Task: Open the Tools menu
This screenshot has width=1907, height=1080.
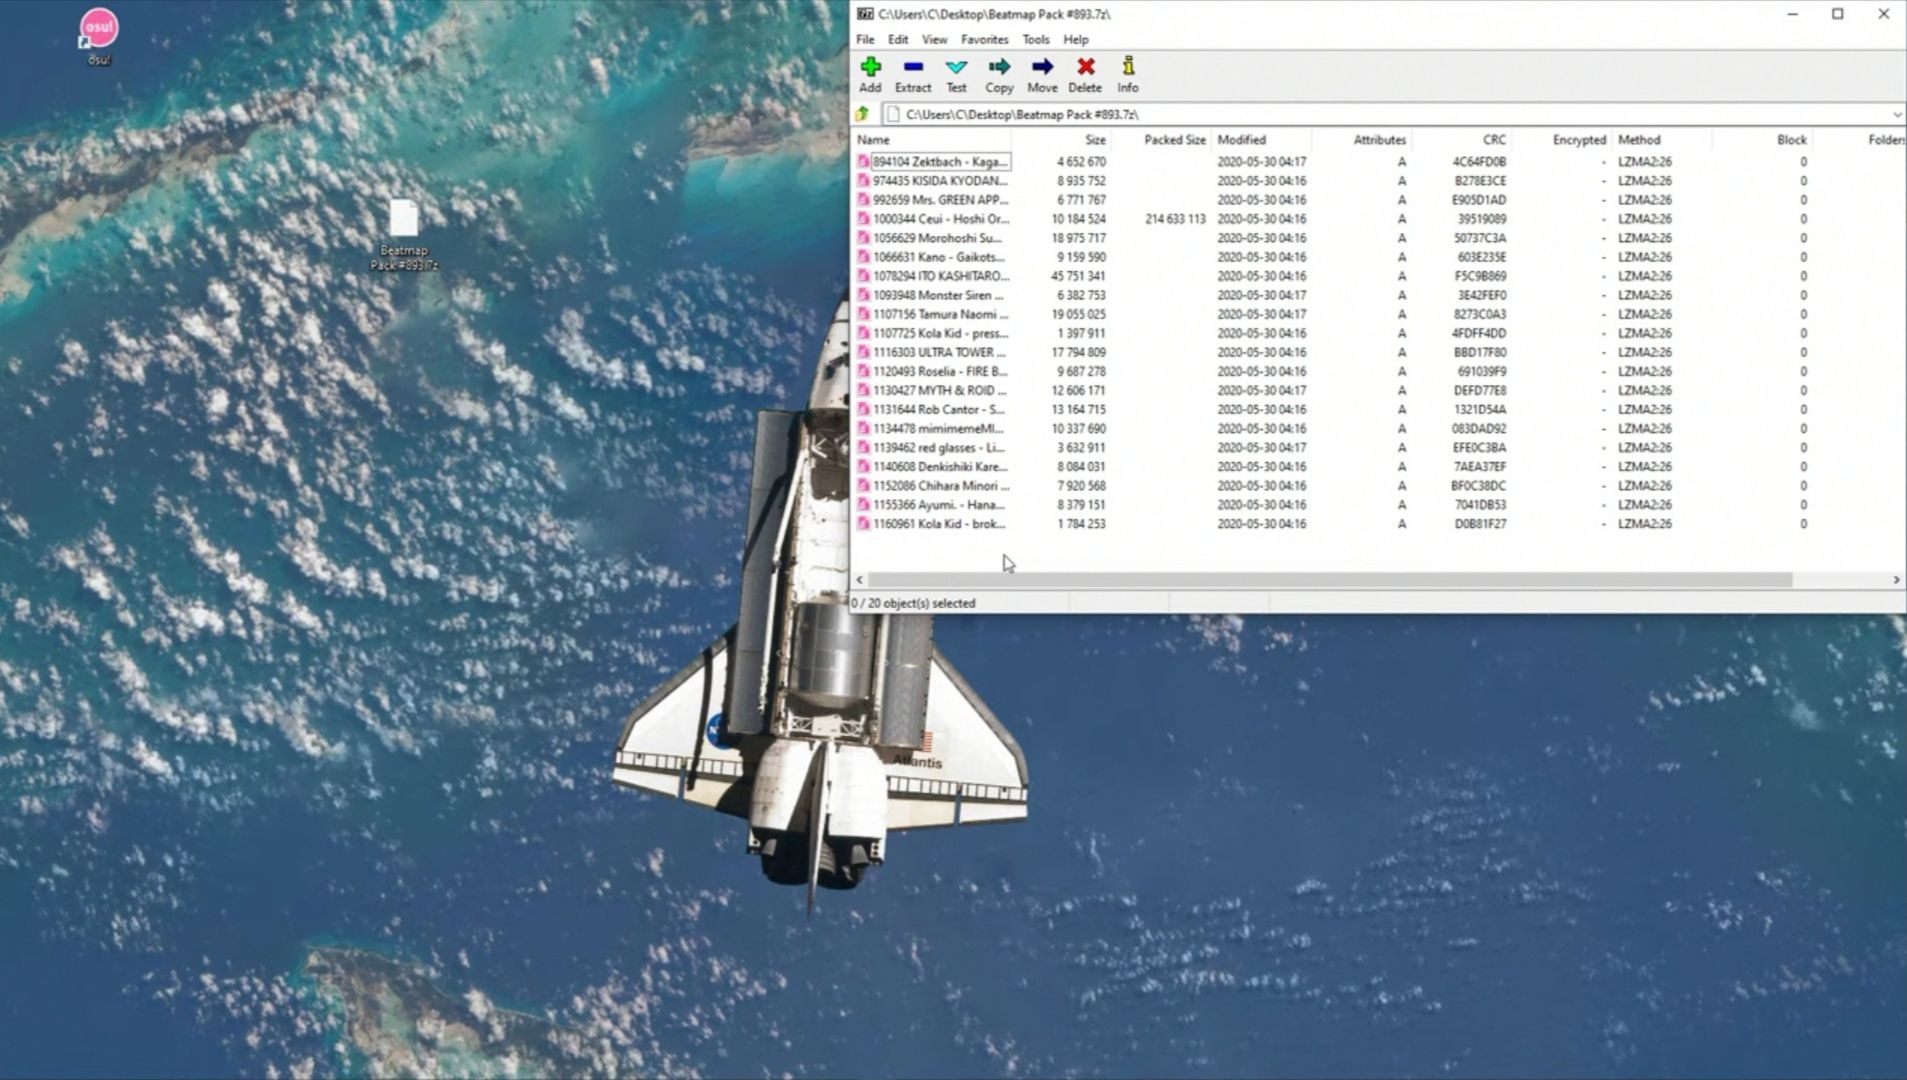Action: click(x=1035, y=40)
